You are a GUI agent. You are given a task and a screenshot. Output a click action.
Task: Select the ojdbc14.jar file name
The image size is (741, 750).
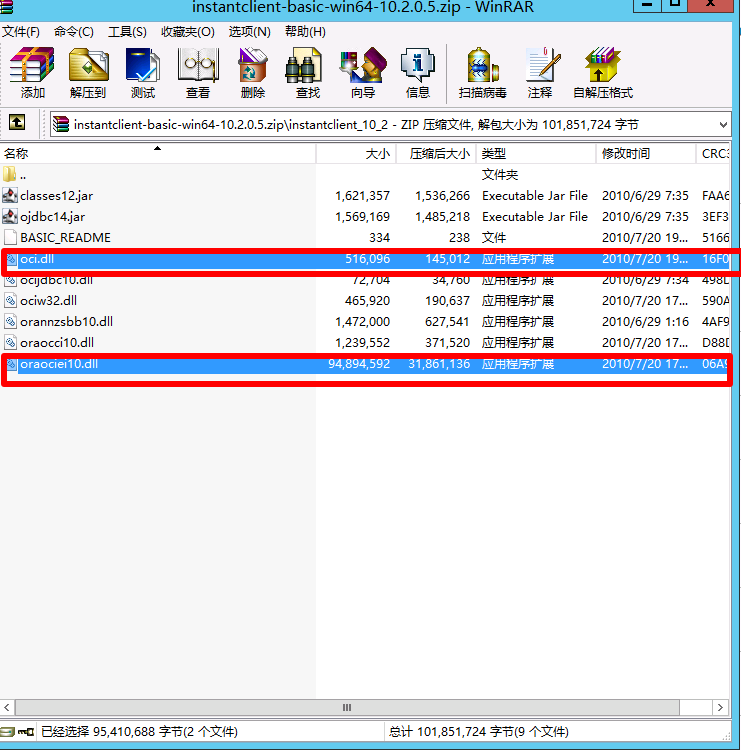pyautogui.click(x=53, y=217)
